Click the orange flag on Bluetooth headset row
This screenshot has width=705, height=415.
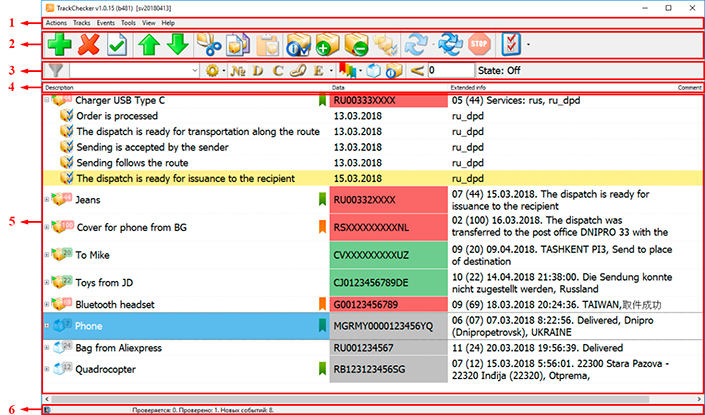coord(322,303)
